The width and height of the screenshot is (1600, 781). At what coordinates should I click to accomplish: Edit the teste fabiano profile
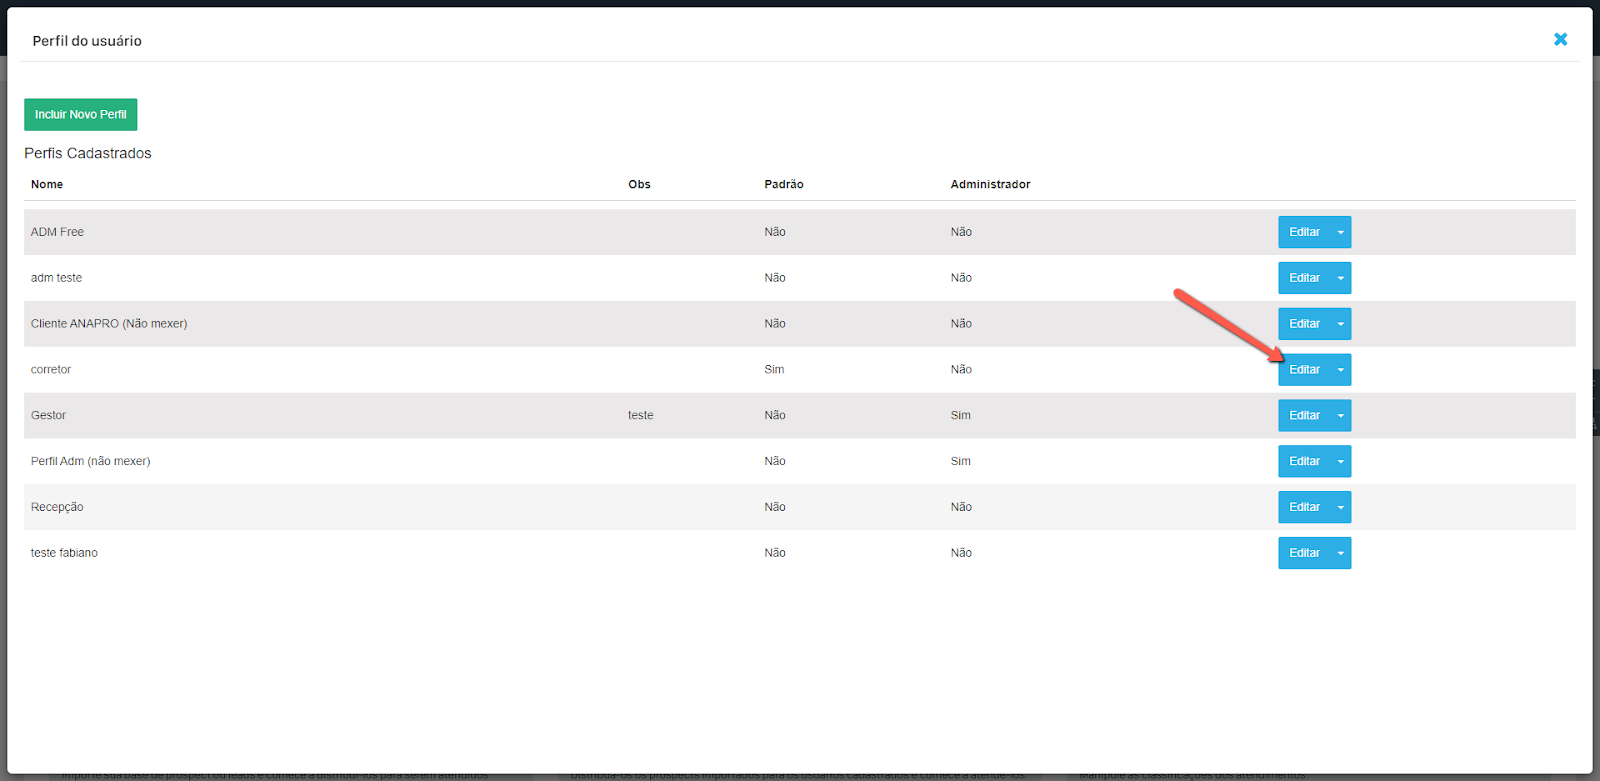[1304, 553]
